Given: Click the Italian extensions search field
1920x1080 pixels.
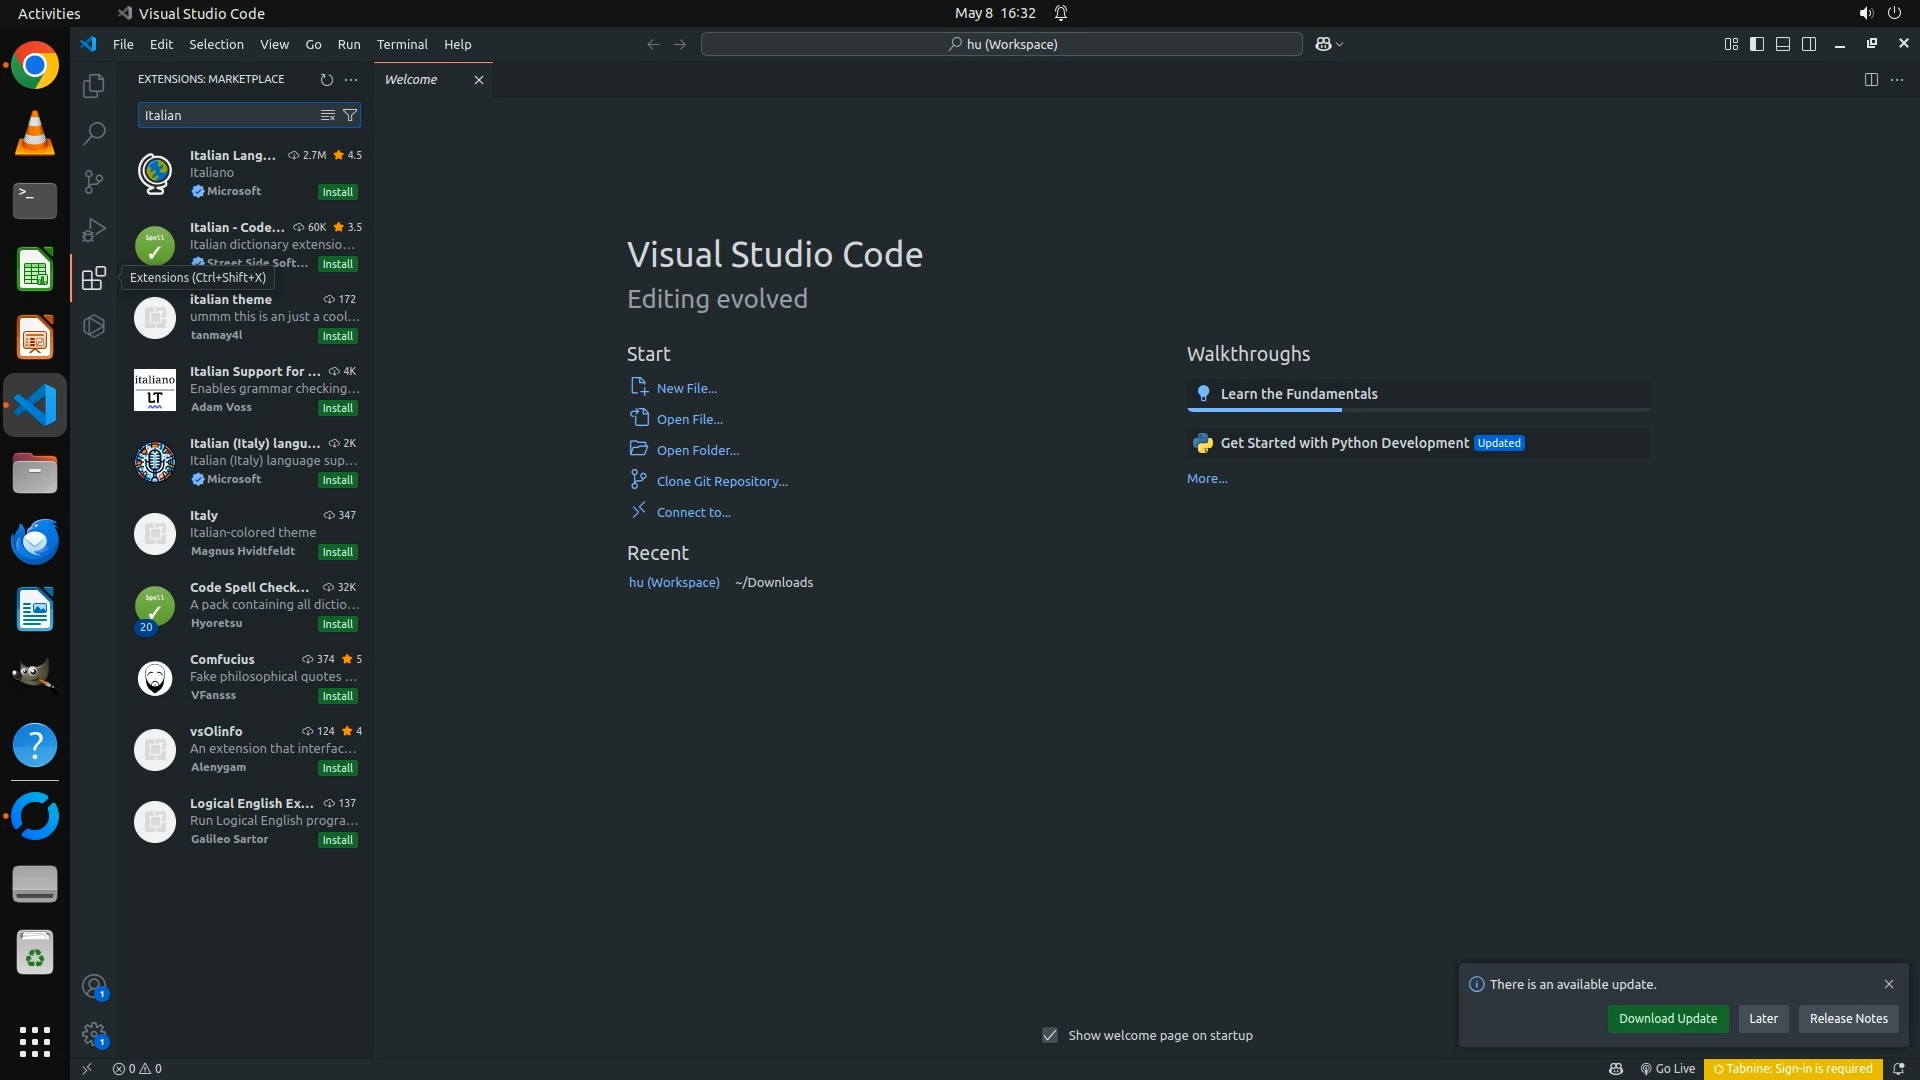Looking at the screenshot, I should tap(226, 115).
